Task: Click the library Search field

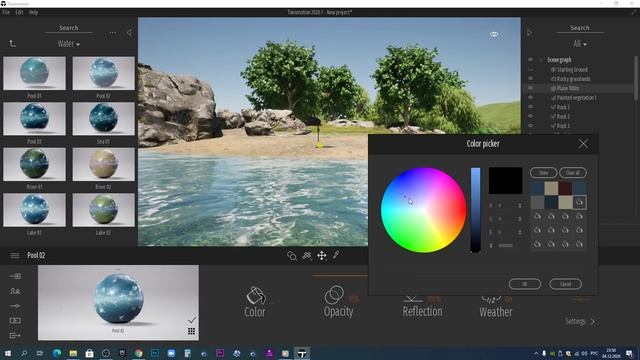Action: [69, 28]
